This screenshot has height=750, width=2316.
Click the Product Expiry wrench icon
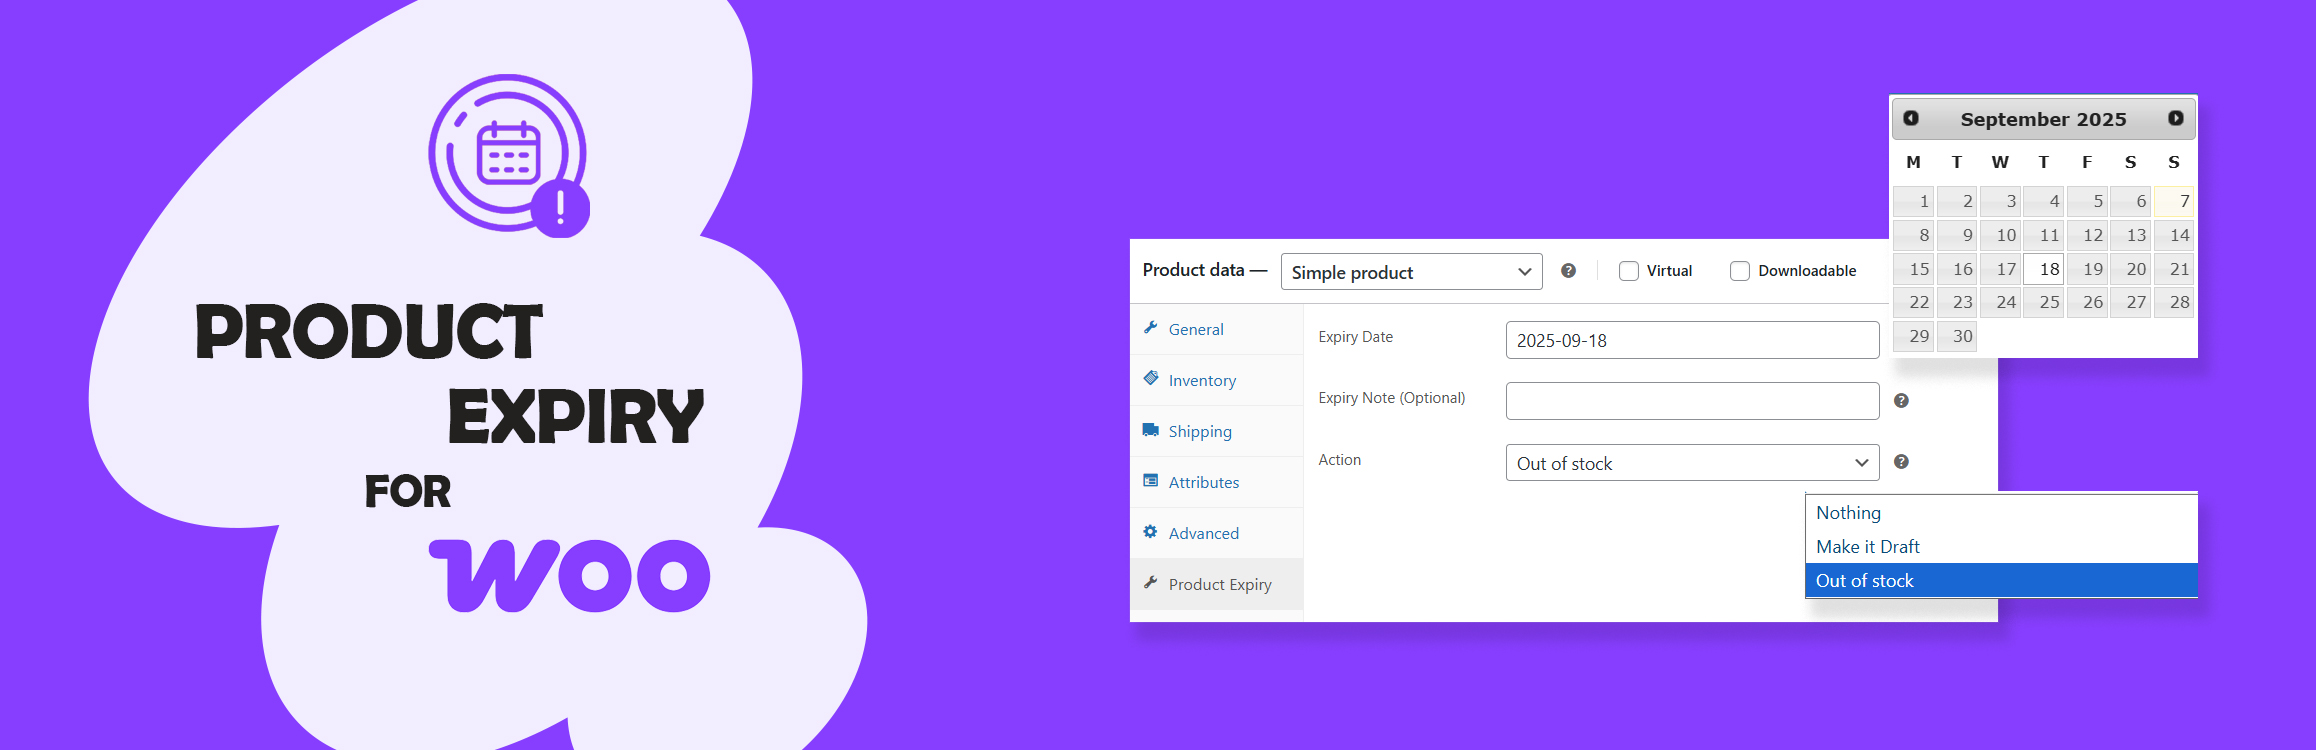point(1151,583)
